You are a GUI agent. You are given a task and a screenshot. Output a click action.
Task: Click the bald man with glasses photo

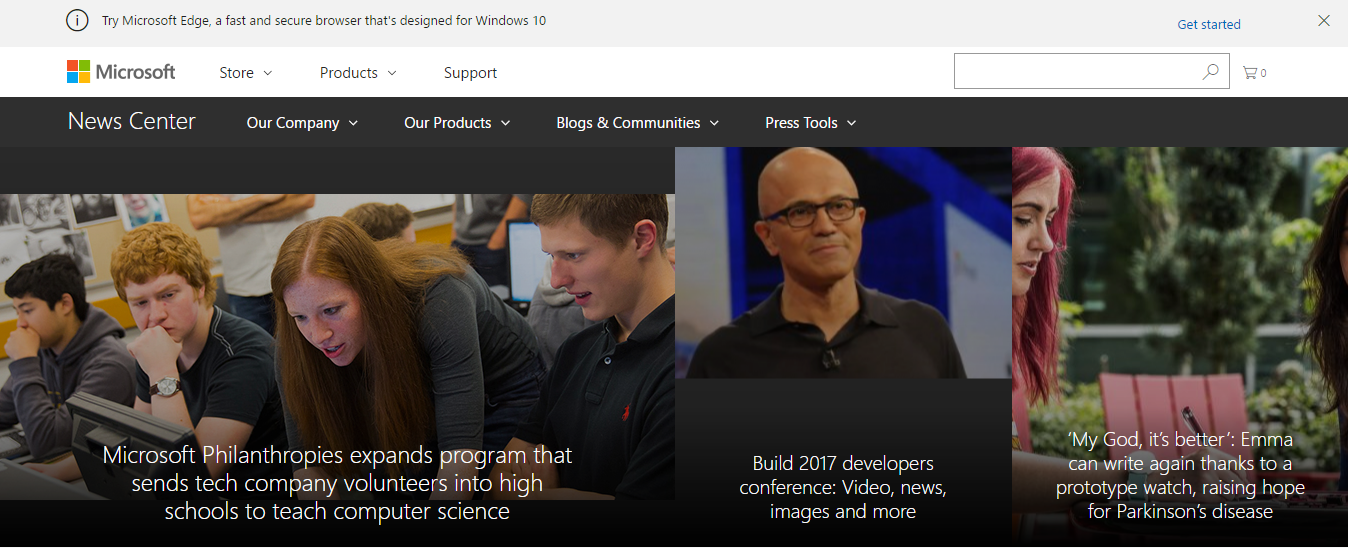[x=843, y=262]
